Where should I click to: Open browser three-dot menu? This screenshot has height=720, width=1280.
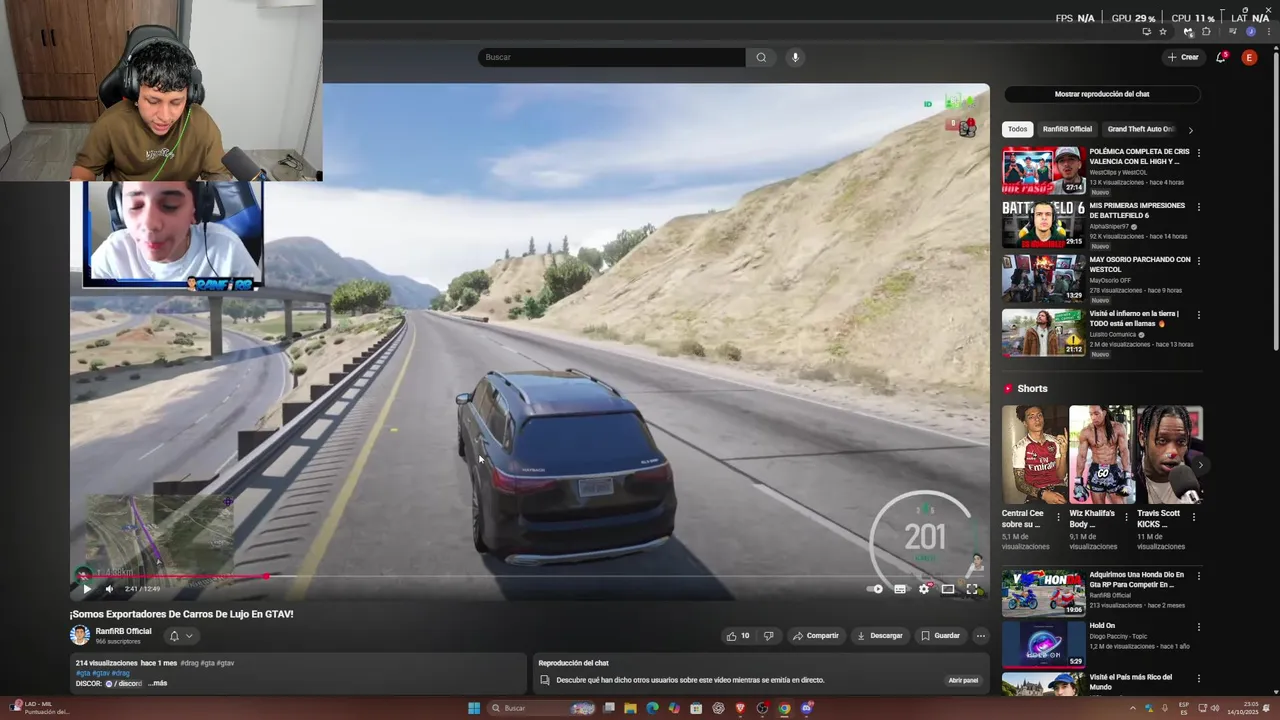point(1268,32)
